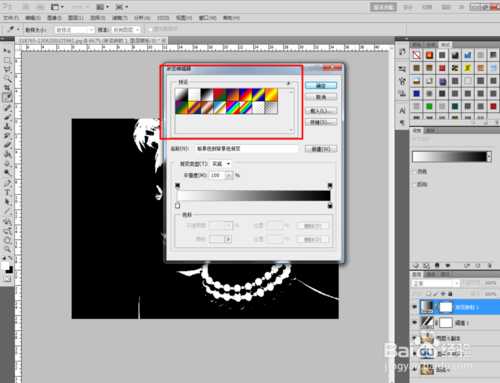Tick the first checkbox below the gradient bar in Adjustments panel
This screenshot has width=500, height=383.
tap(414, 172)
